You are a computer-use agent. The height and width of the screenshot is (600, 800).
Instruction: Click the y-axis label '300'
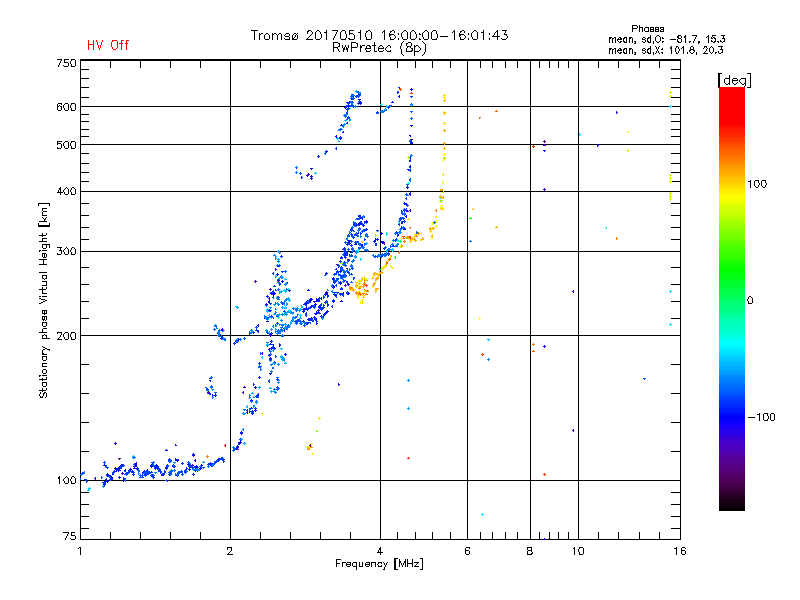(x=66, y=252)
